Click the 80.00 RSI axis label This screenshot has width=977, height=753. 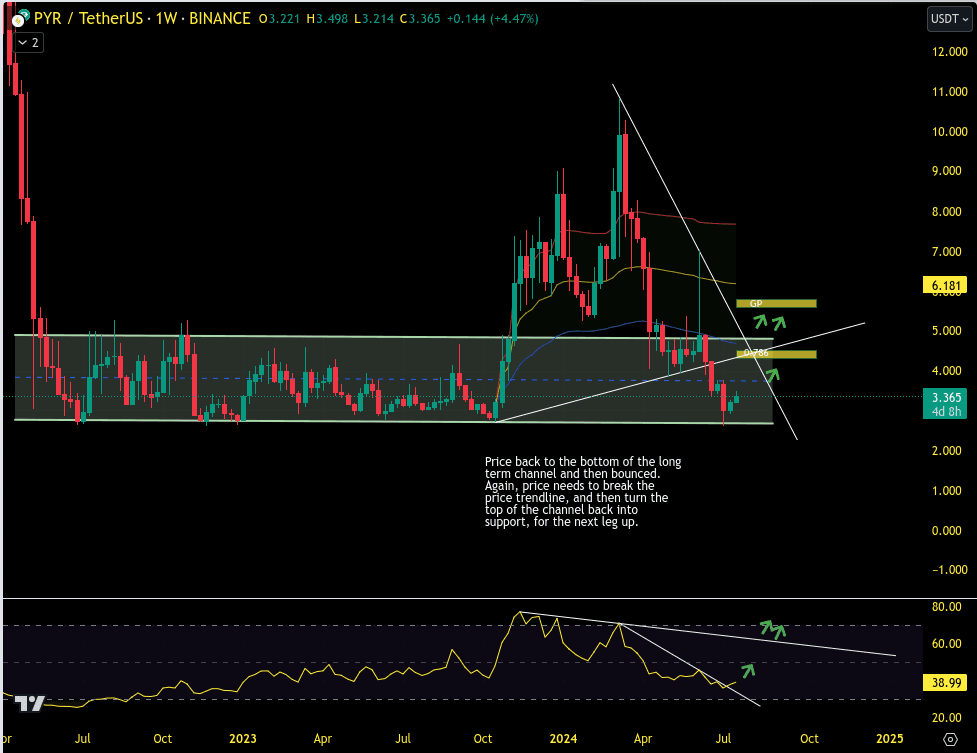point(946,607)
